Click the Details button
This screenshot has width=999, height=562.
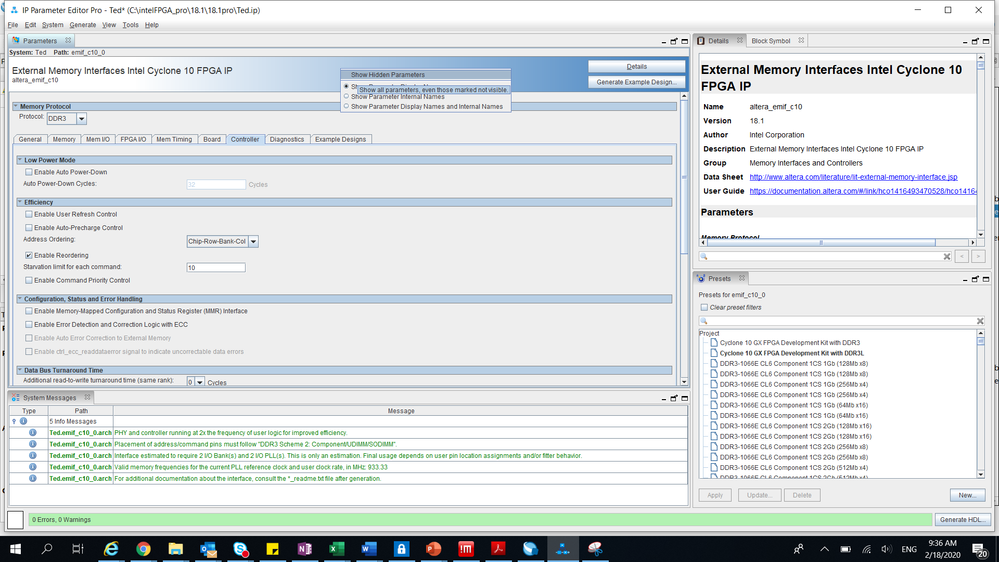coord(636,66)
